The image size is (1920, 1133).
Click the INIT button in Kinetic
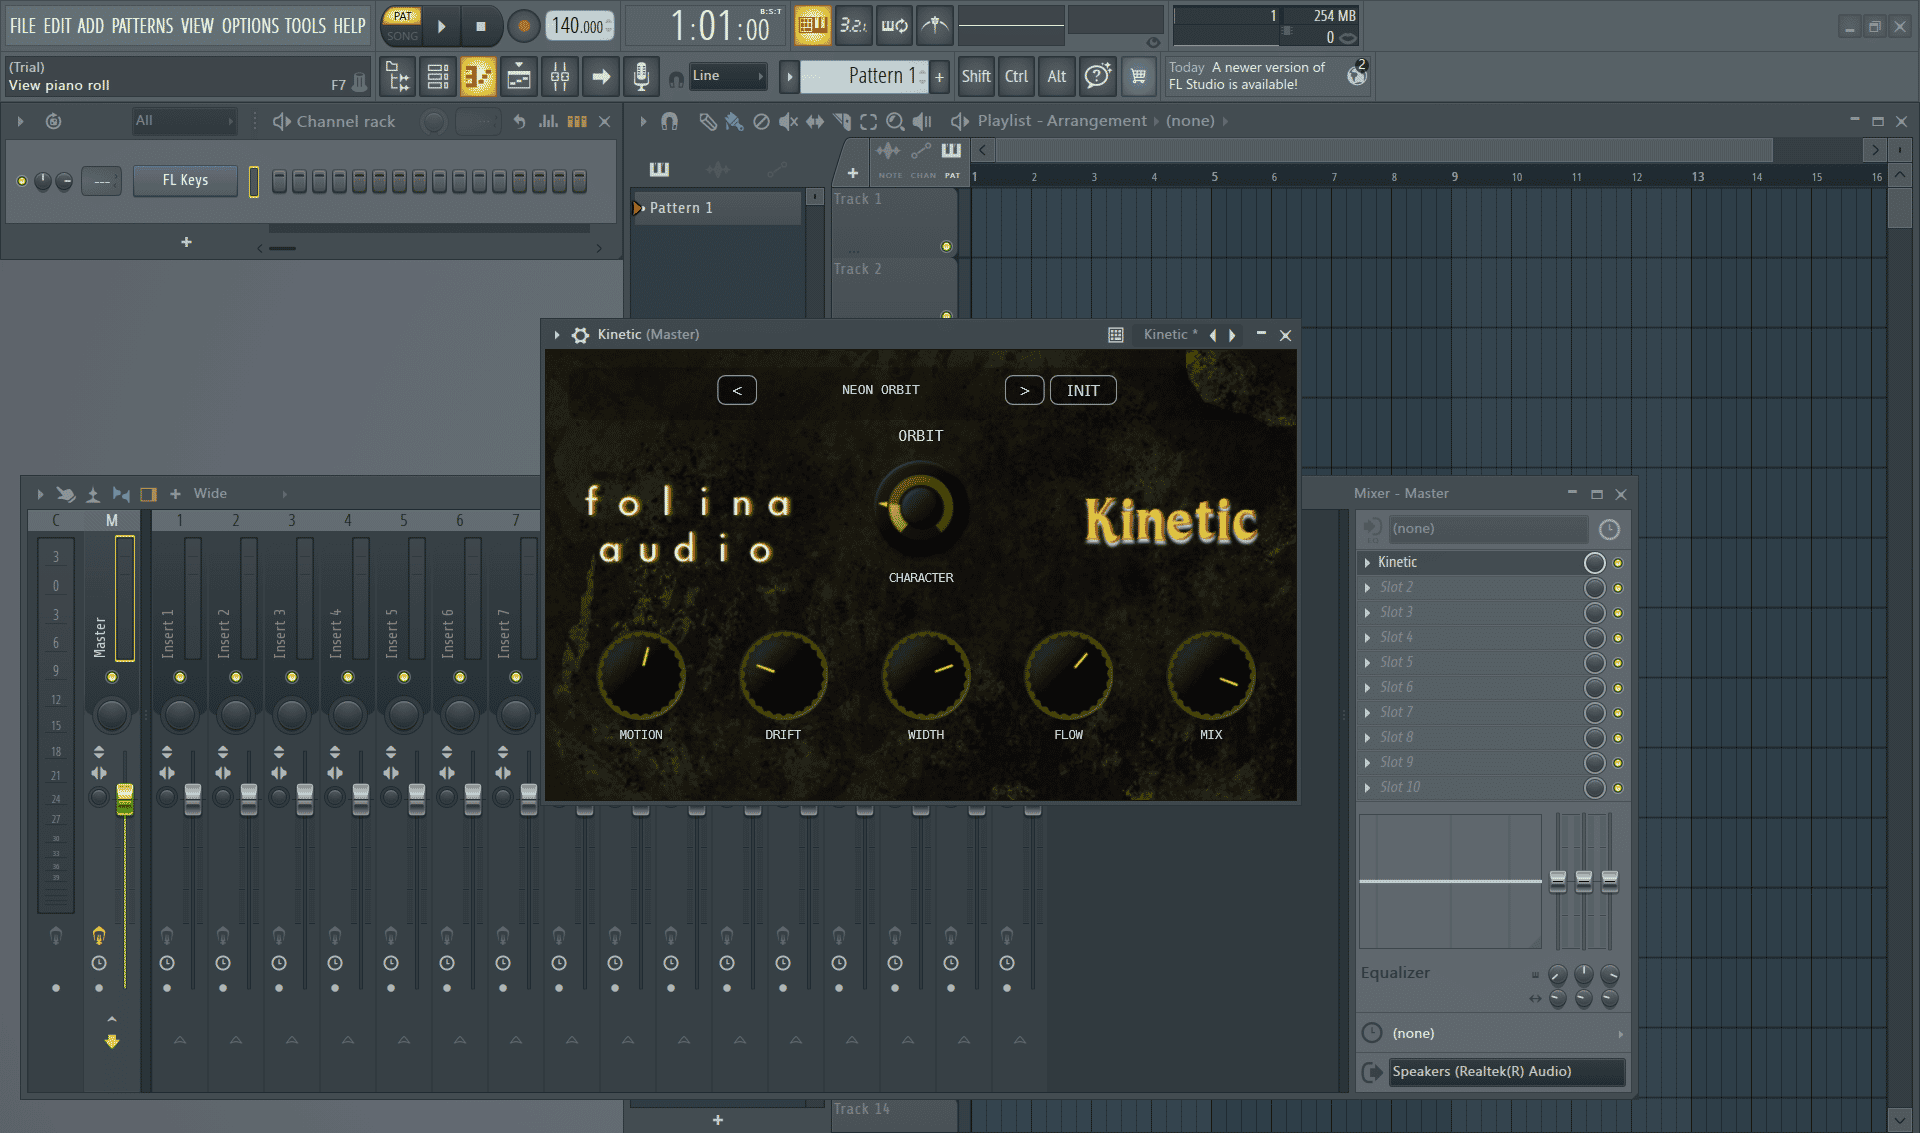pos(1083,391)
